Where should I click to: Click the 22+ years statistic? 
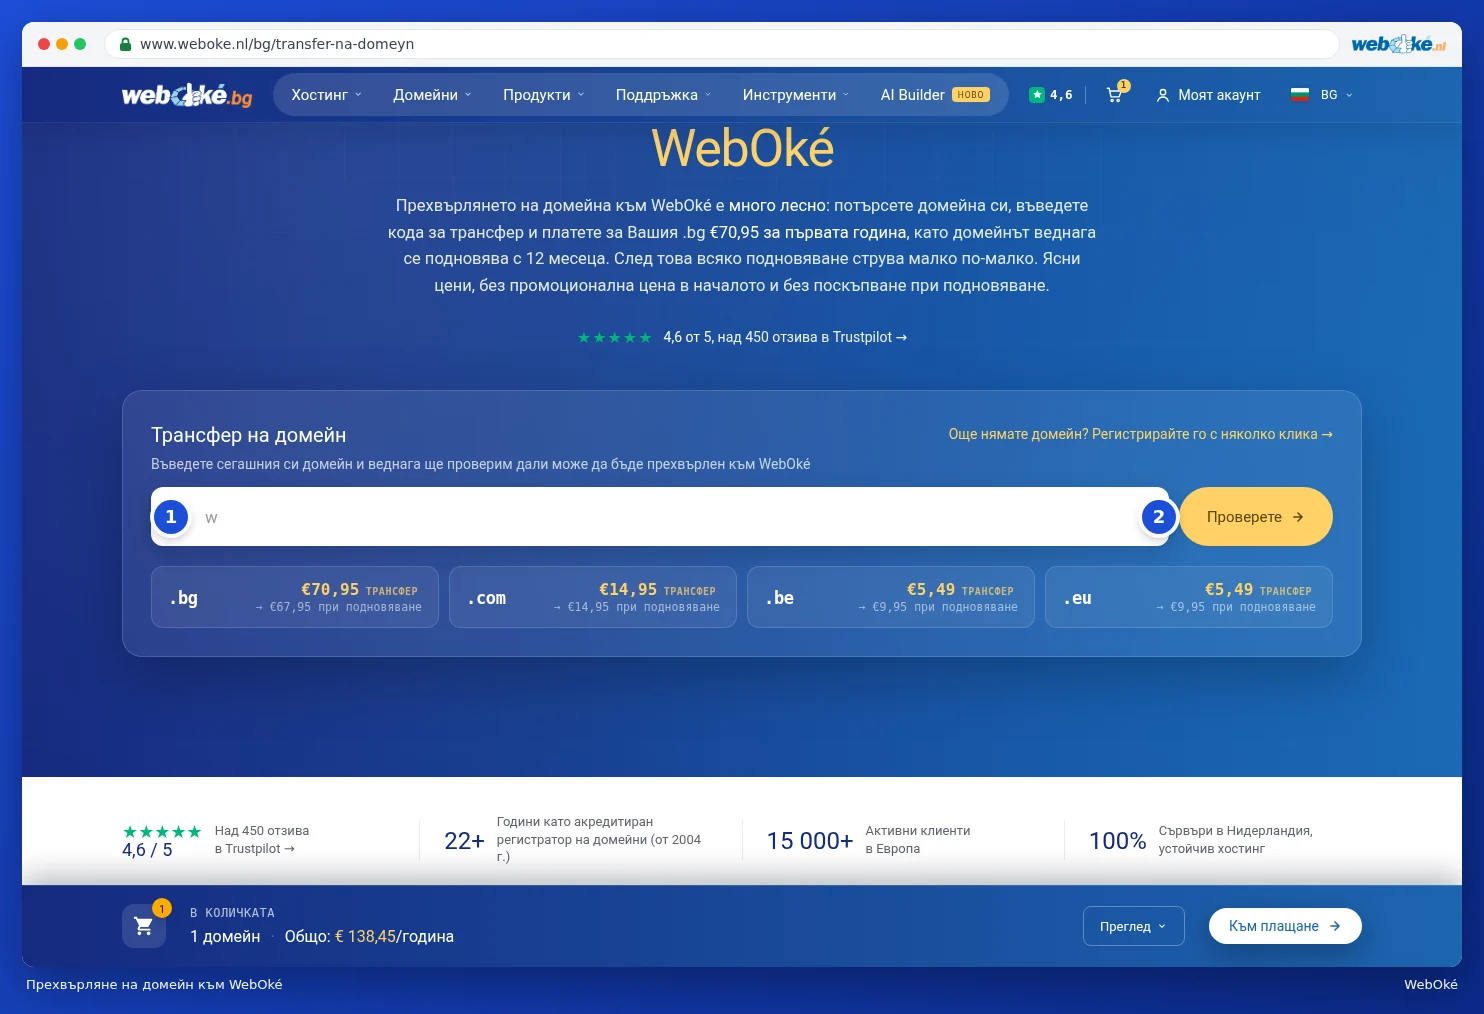[573, 840]
